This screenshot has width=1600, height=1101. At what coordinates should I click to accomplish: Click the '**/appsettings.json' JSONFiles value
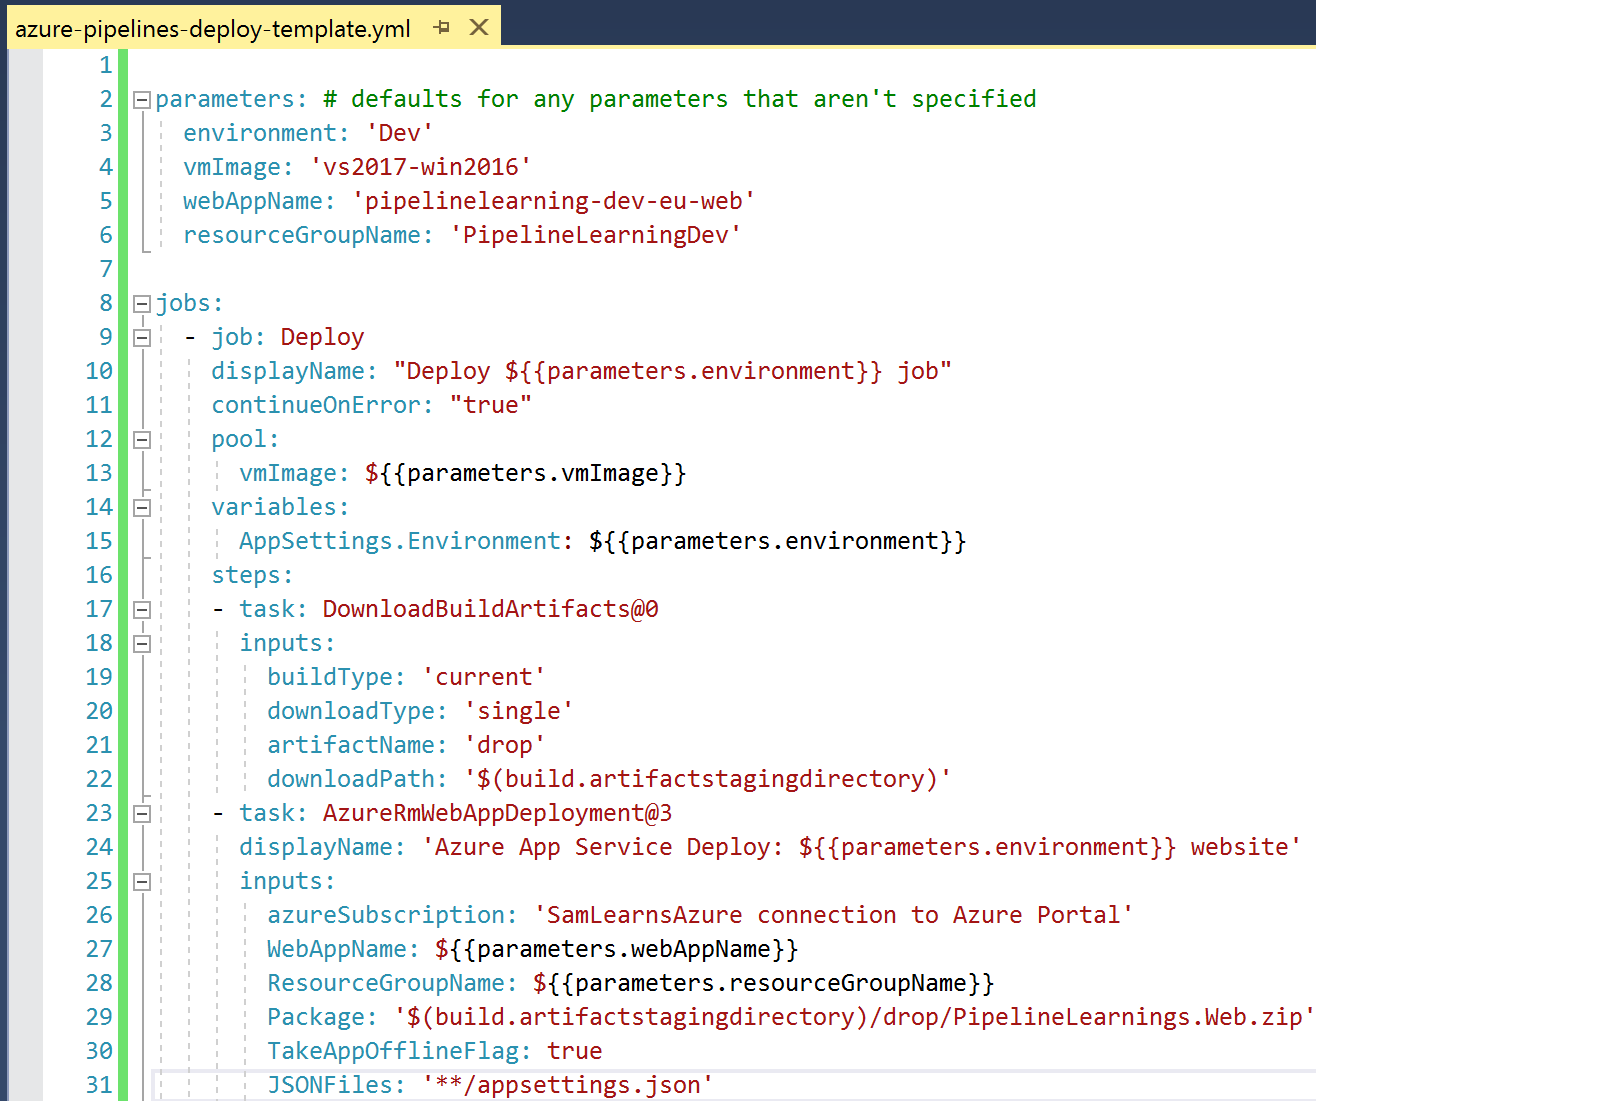coord(568,1085)
